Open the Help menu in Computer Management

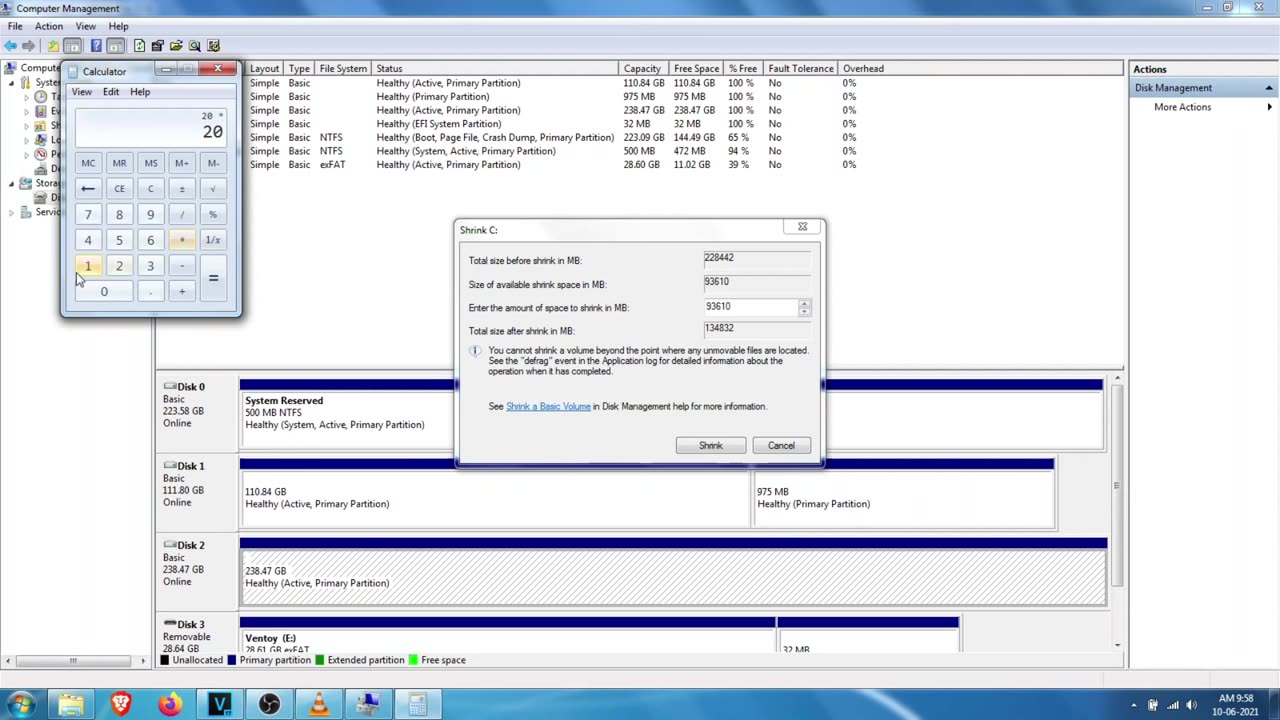point(118,26)
